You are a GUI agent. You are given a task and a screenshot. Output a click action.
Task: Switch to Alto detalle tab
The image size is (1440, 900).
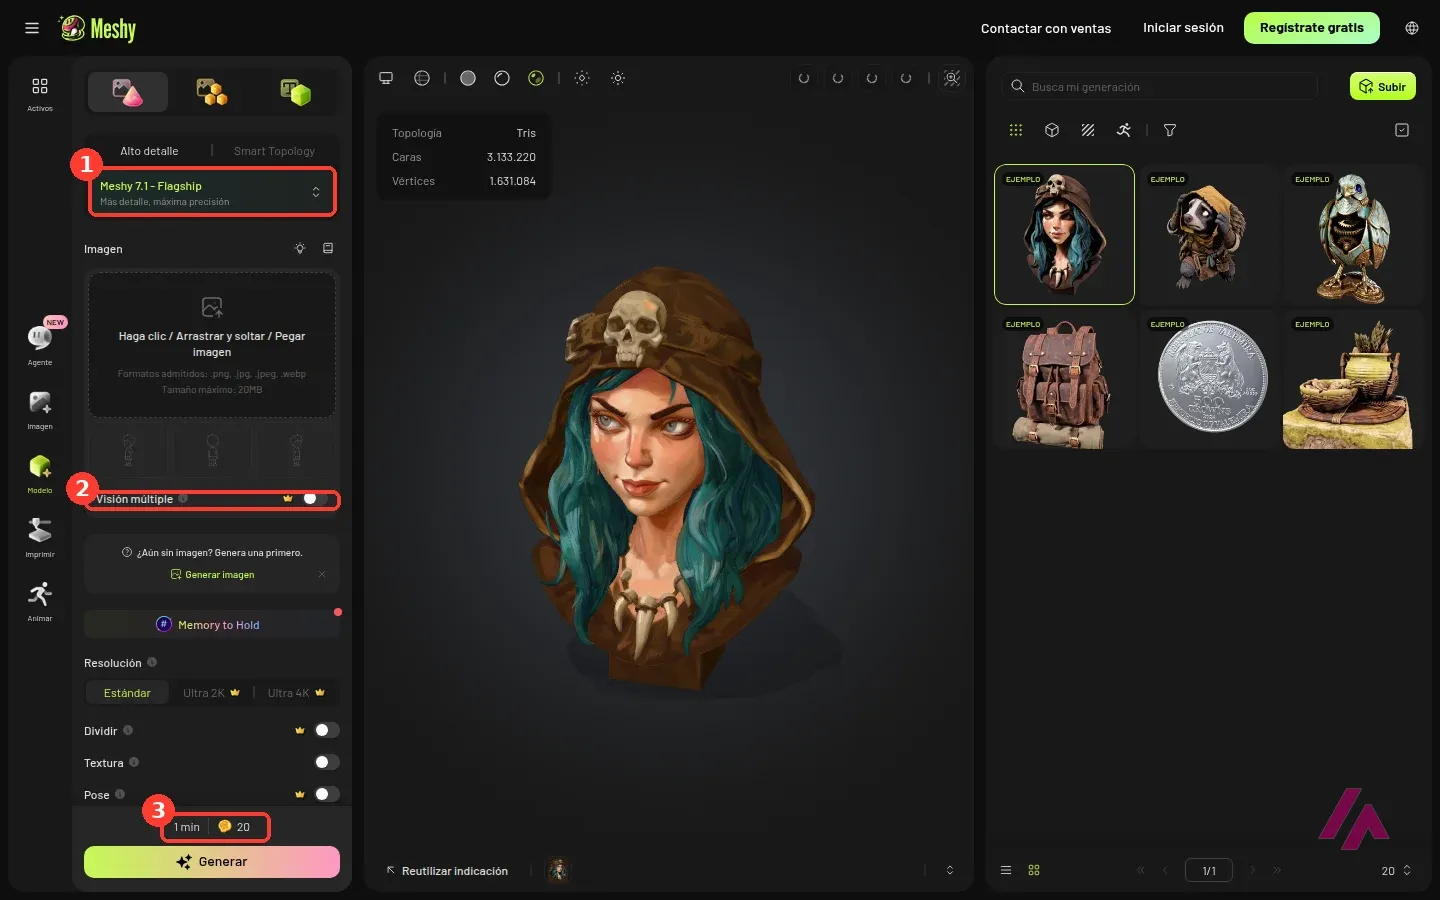tap(149, 151)
